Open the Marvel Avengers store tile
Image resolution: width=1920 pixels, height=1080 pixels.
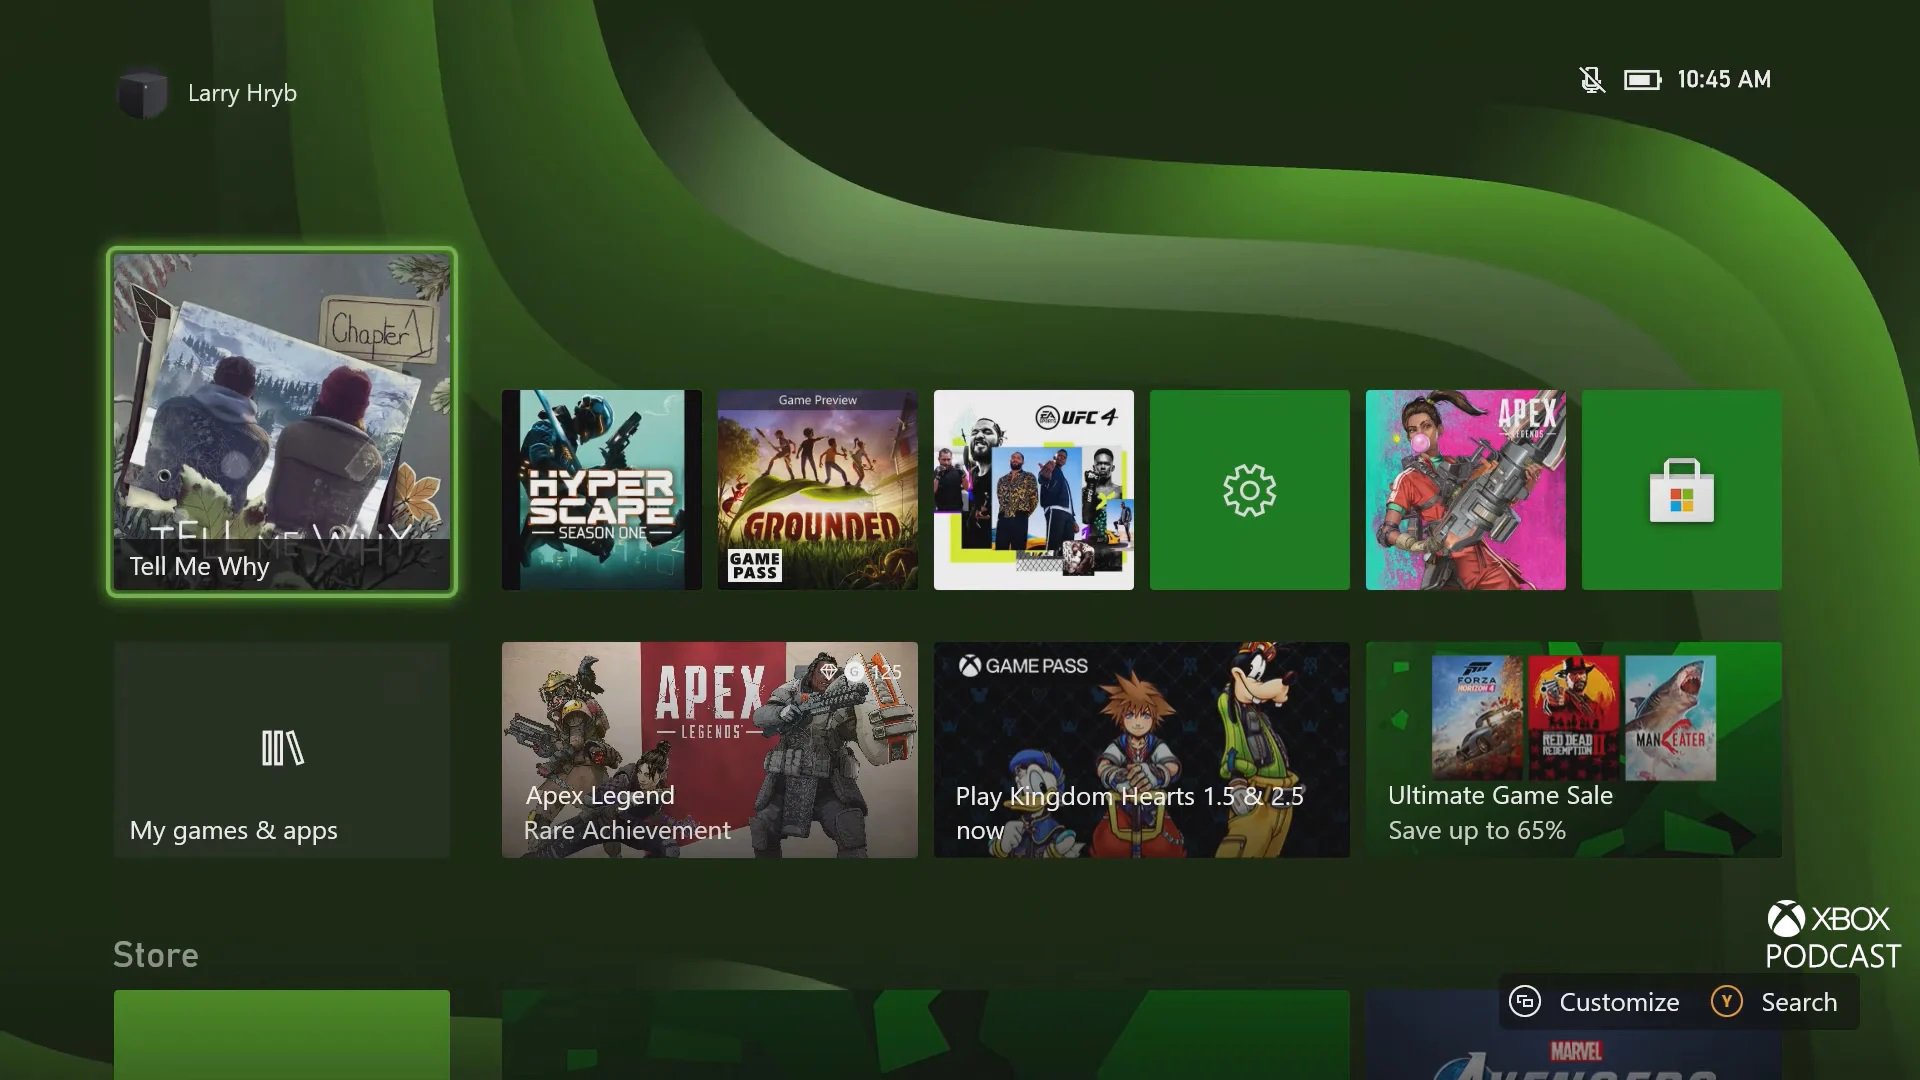point(1574,1035)
